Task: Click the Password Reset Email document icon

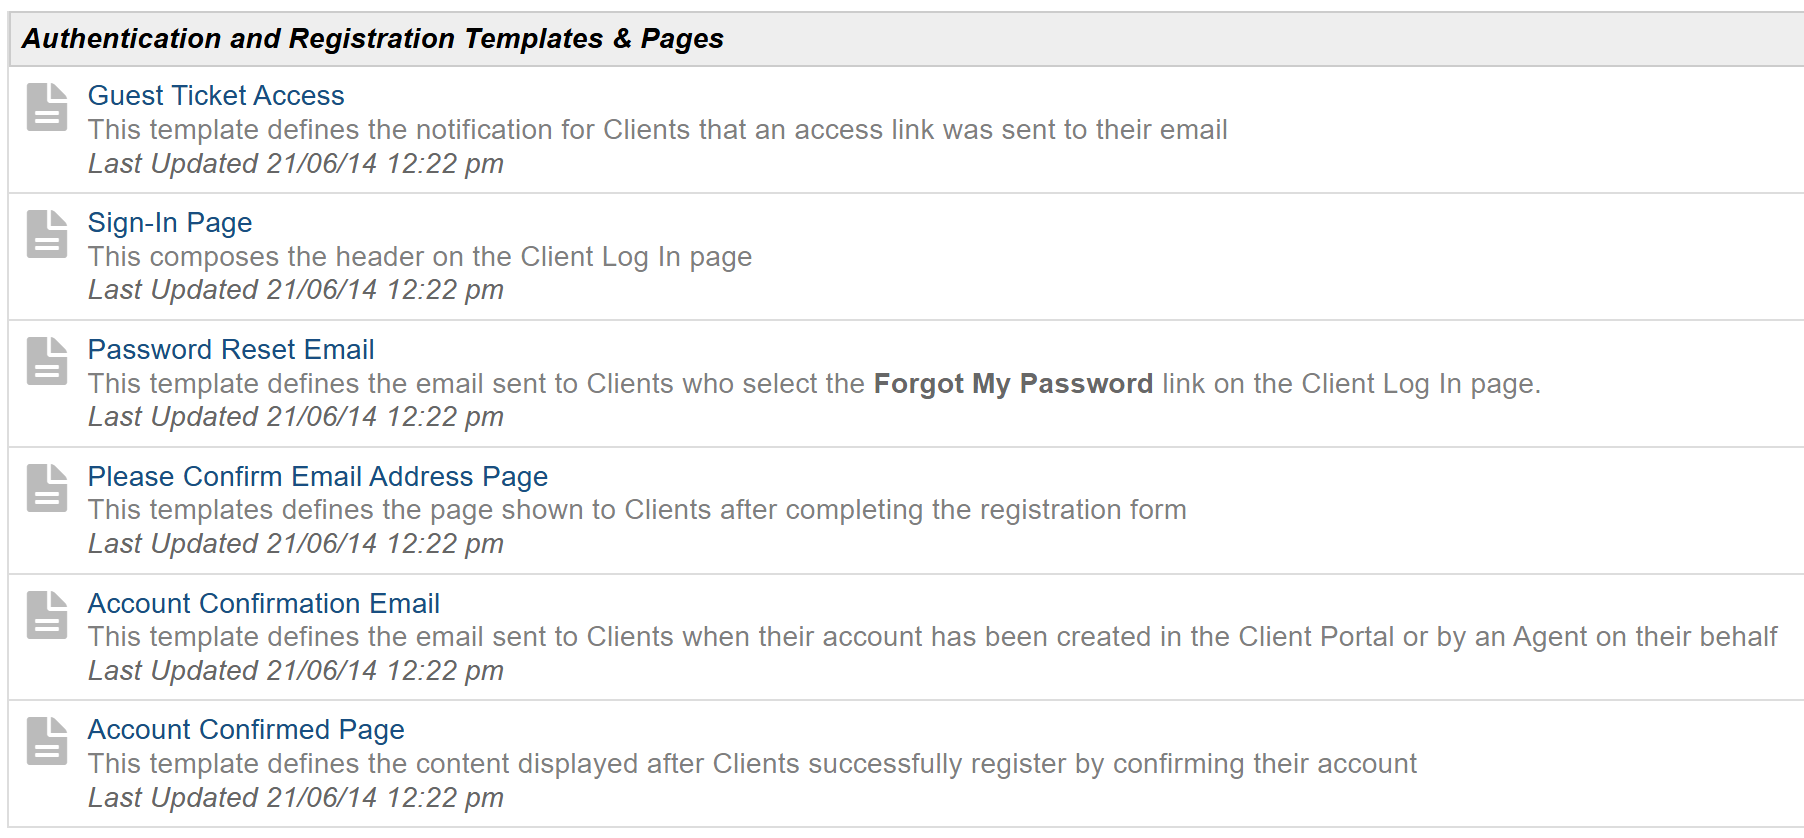Action: click(47, 362)
